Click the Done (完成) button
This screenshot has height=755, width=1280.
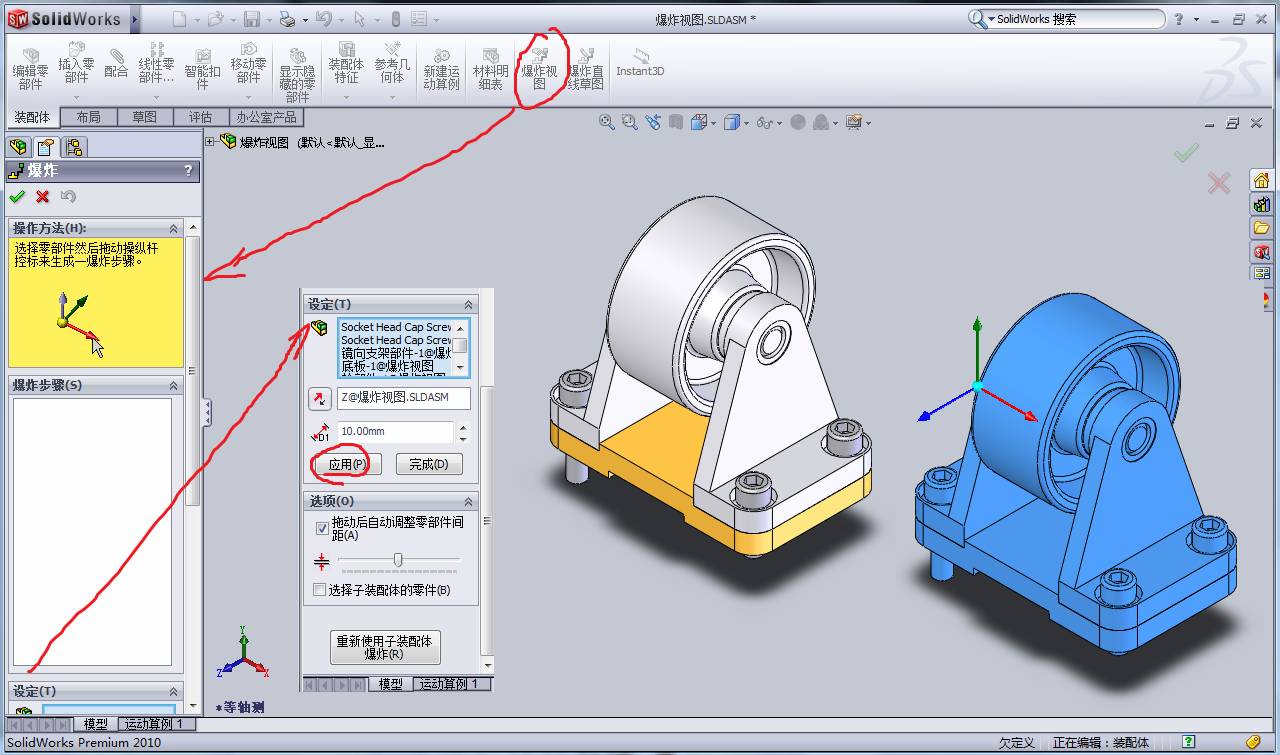point(429,464)
